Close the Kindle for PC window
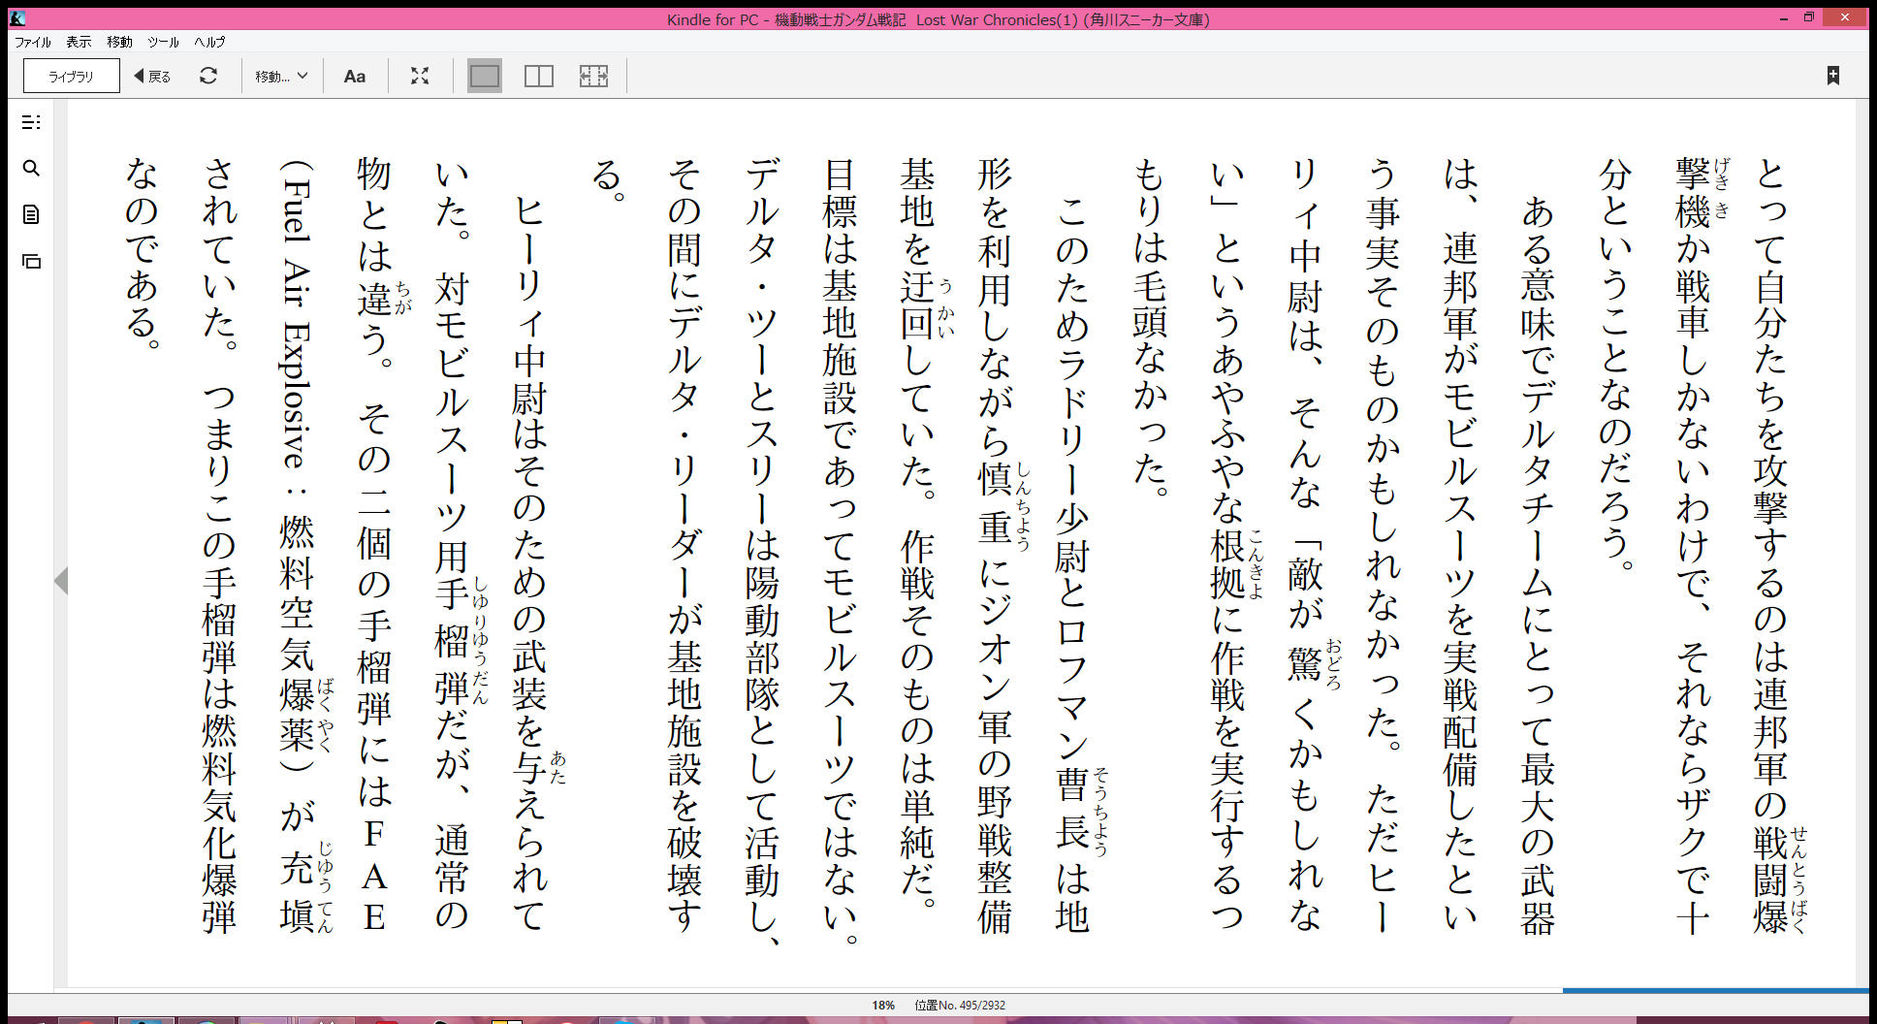 [x=1845, y=18]
